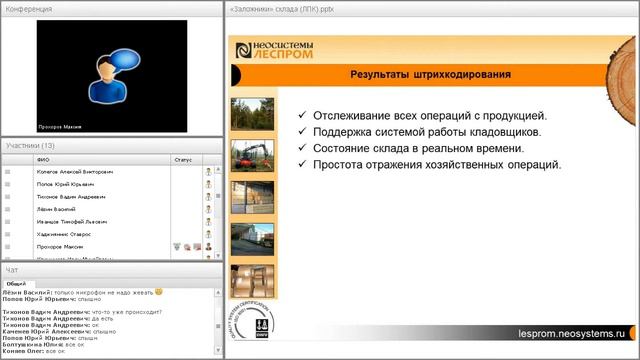
Task: Click bullet Простота отражения хозяйственных операций
Action: point(437,164)
